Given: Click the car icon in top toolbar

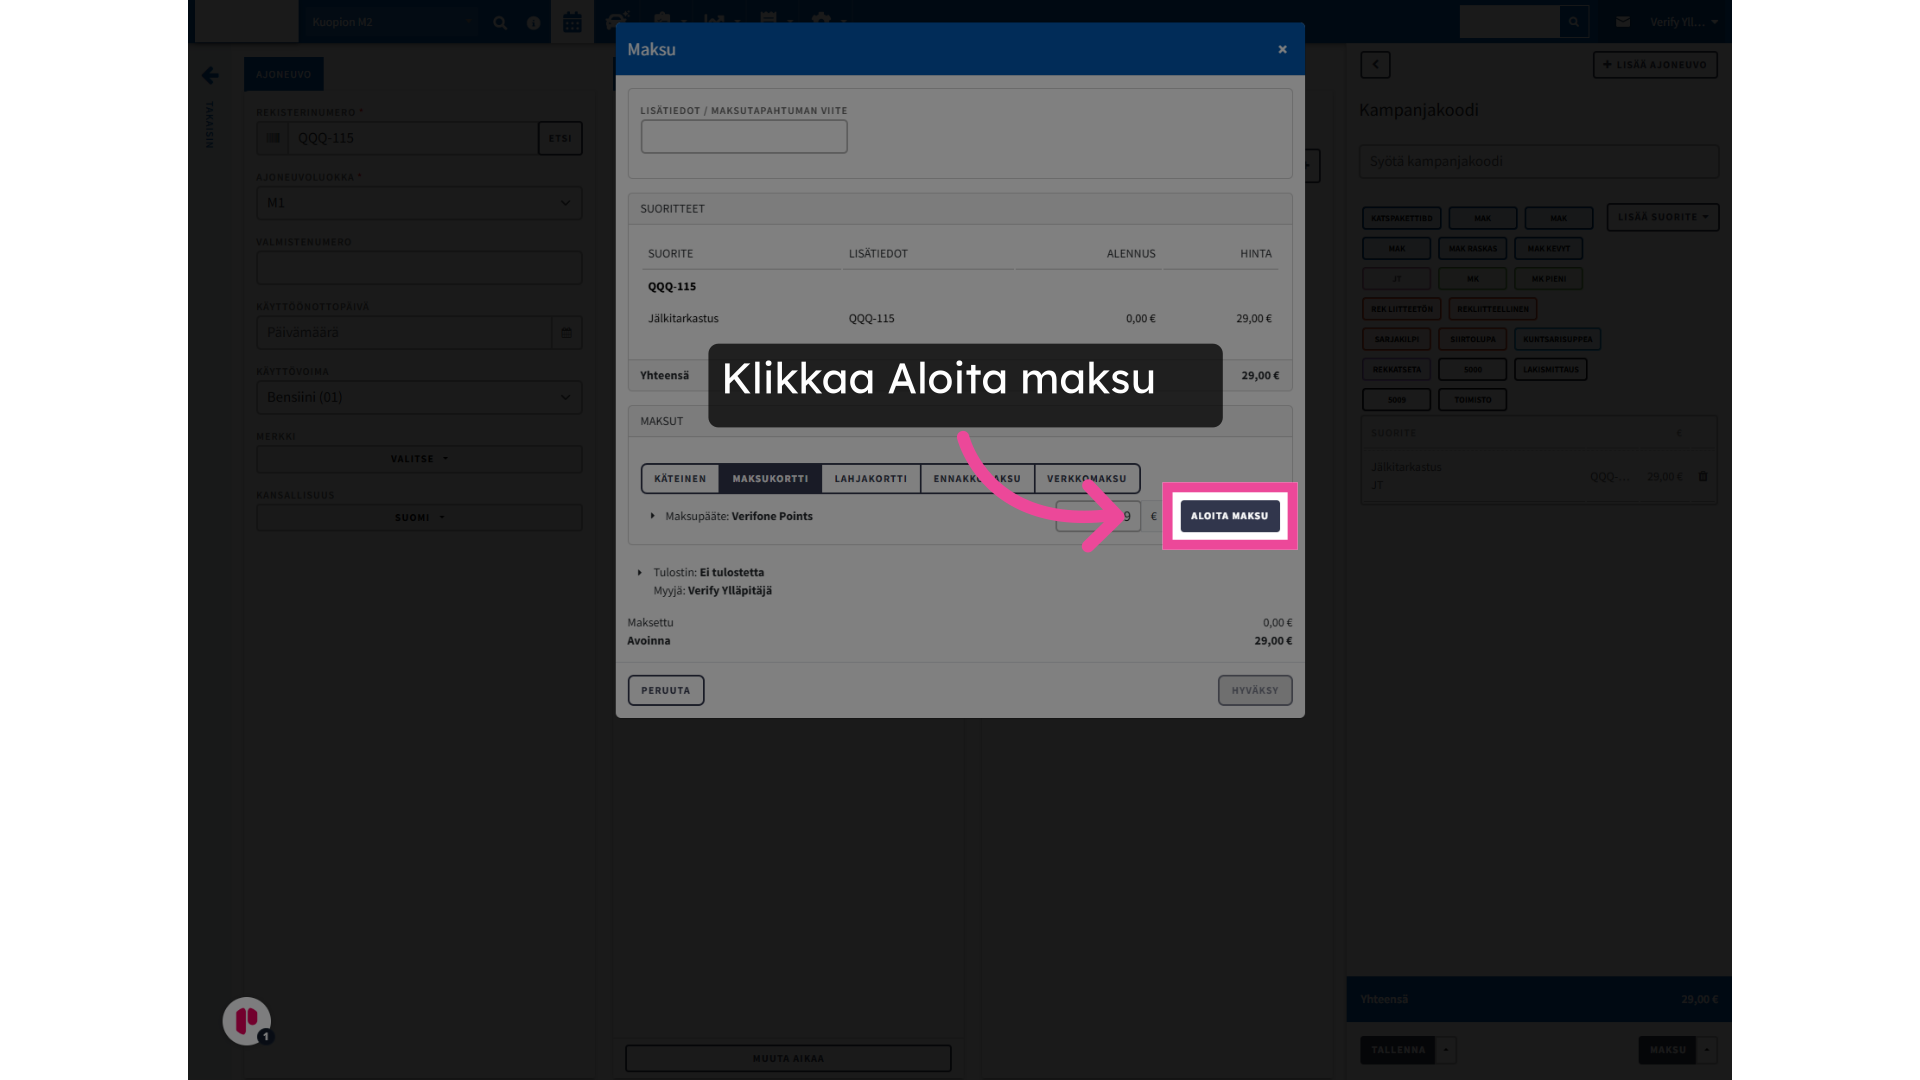Looking at the screenshot, I should pos(617,21).
